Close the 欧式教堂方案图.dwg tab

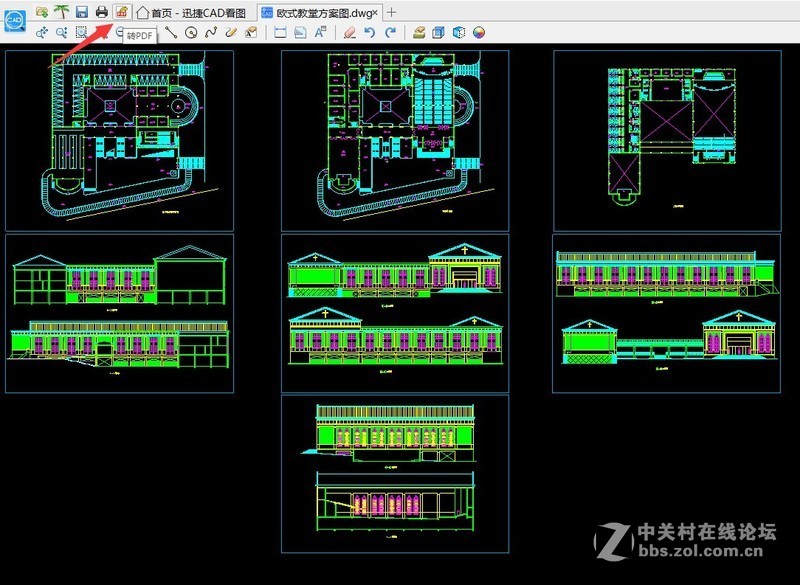[x=376, y=12]
